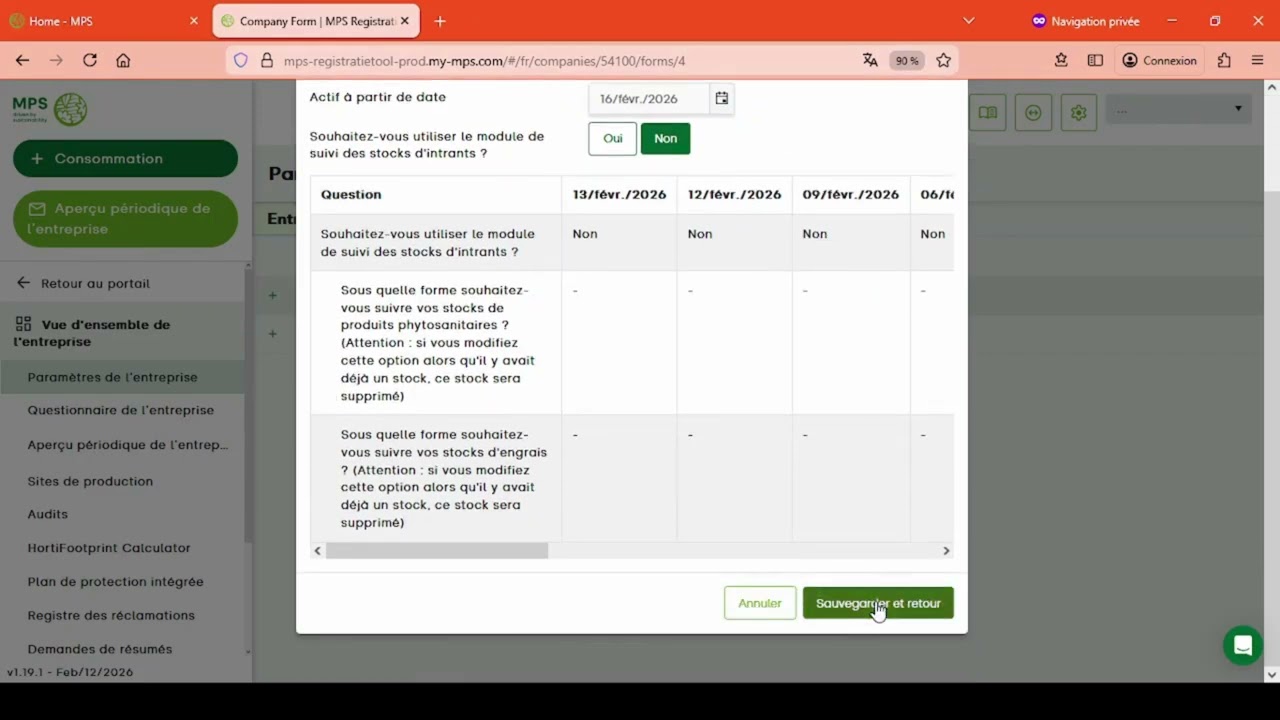The image size is (1280, 720).
Task: Open a new browser tab with plus
Action: tap(440, 21)
